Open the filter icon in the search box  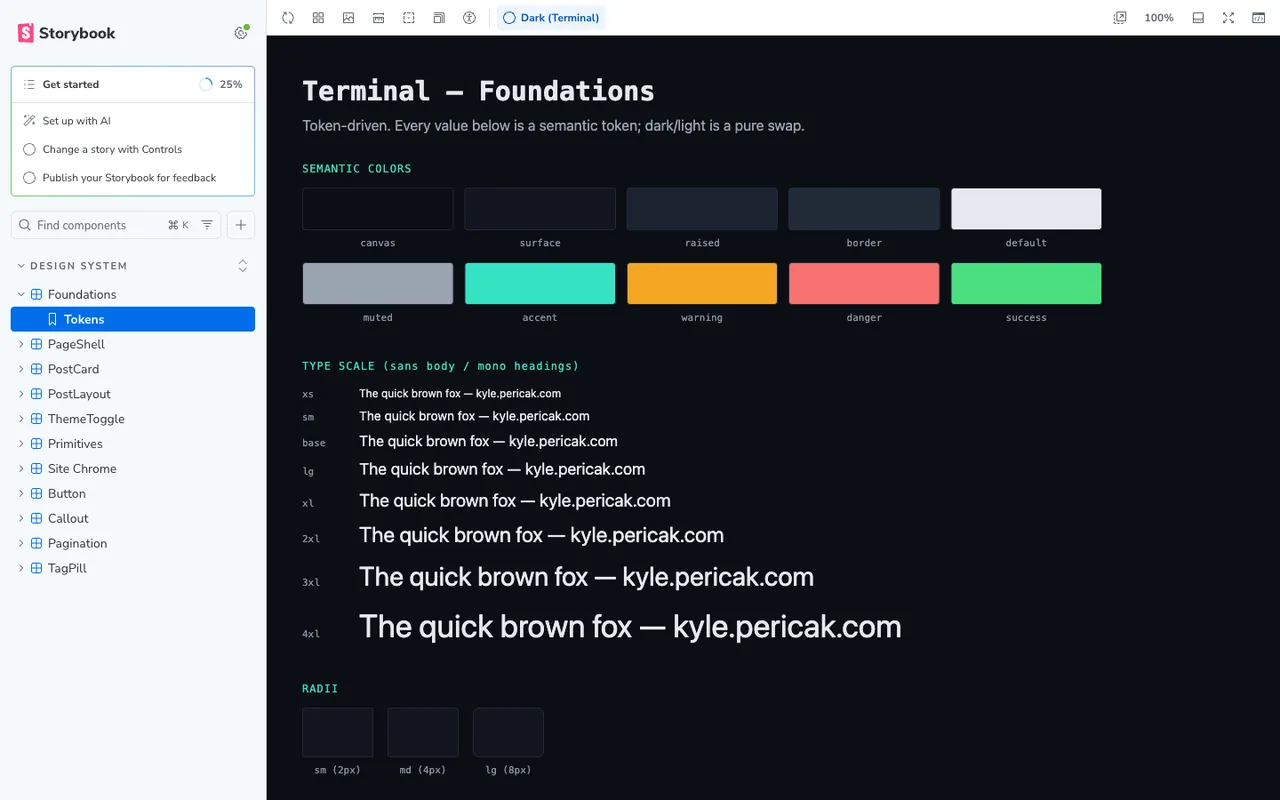click(207, 225)
